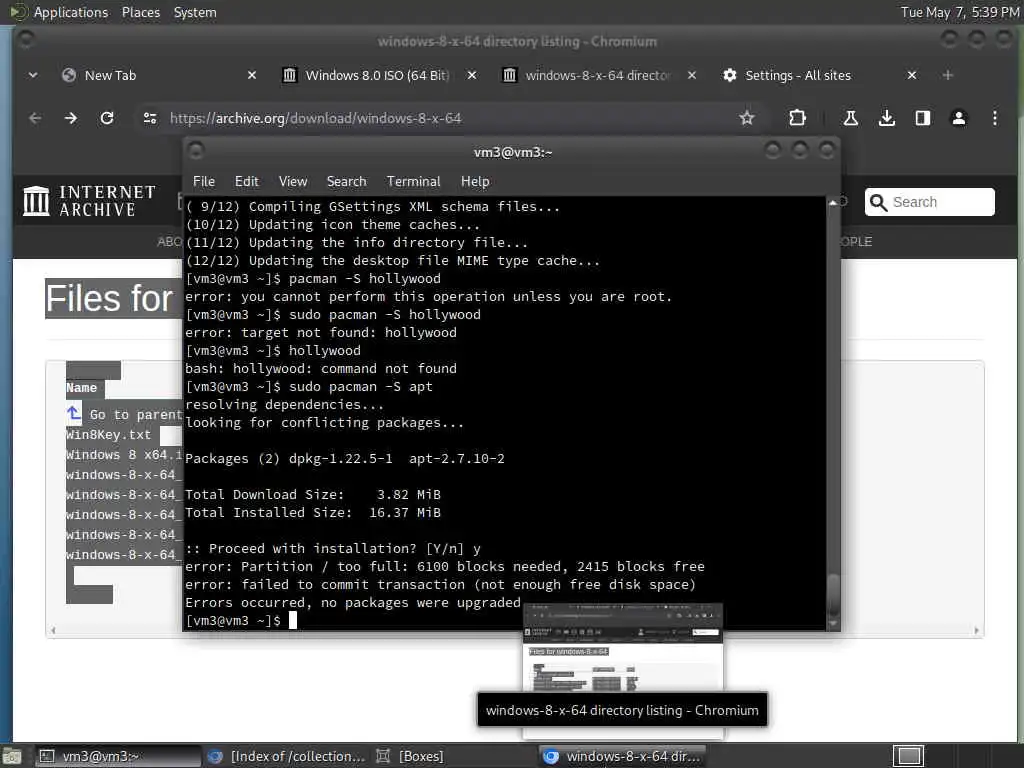Click show desktop icon in bottom panel
Viewport: 1024px width, 768px height.
pos(12,756)
